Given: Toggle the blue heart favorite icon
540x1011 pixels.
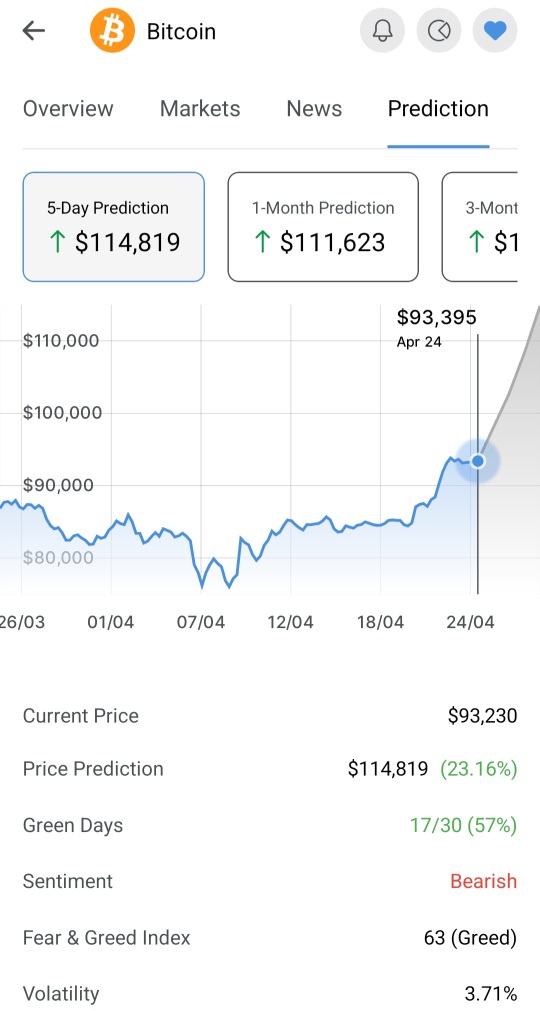Looking at the screenshot, I should [495, 30].
